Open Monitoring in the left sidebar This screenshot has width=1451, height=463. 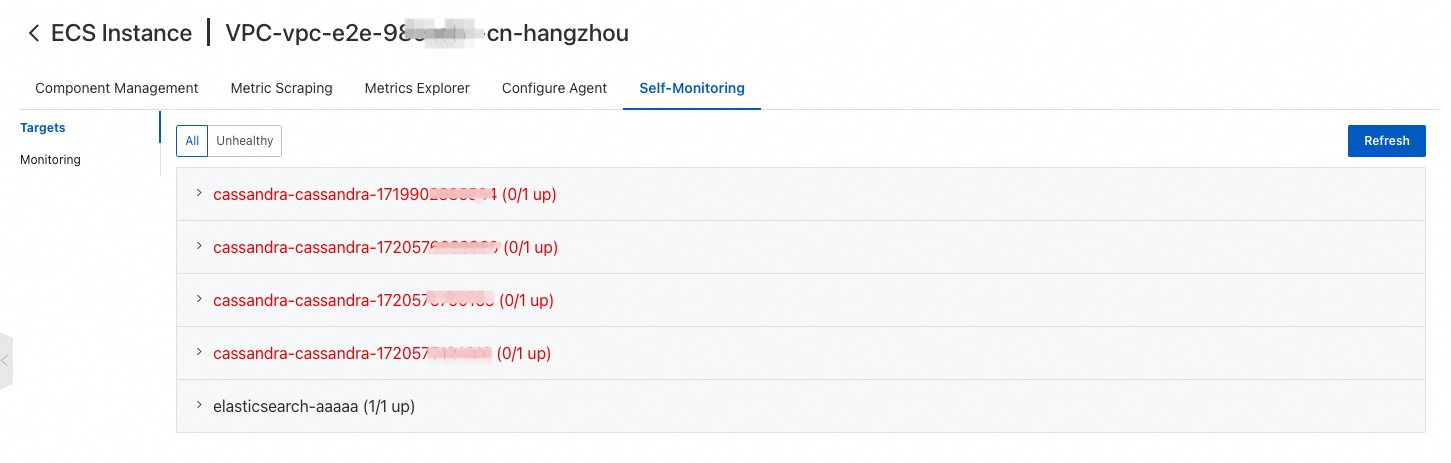[50, 160]
